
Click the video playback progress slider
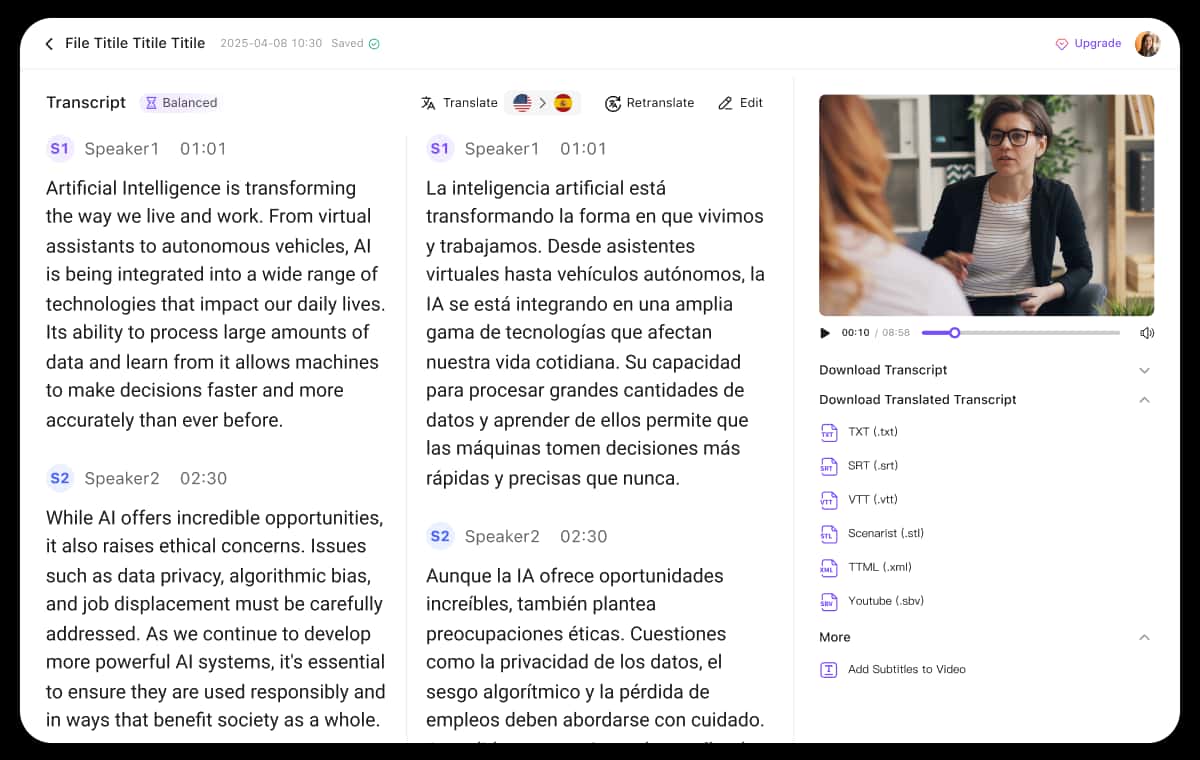tap(1020, 333)
